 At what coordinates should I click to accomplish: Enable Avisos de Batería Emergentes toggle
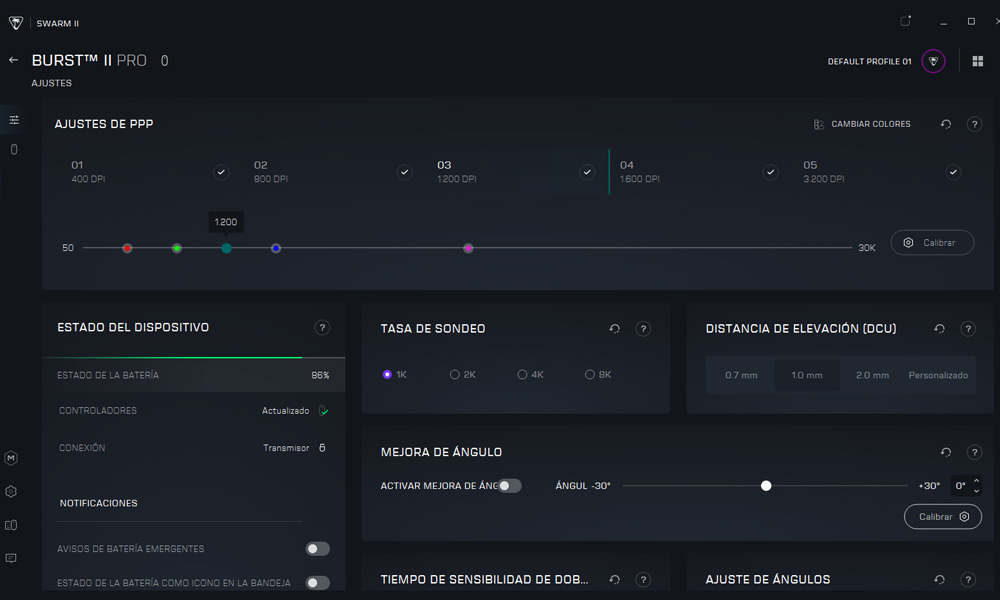click(317, 549)
